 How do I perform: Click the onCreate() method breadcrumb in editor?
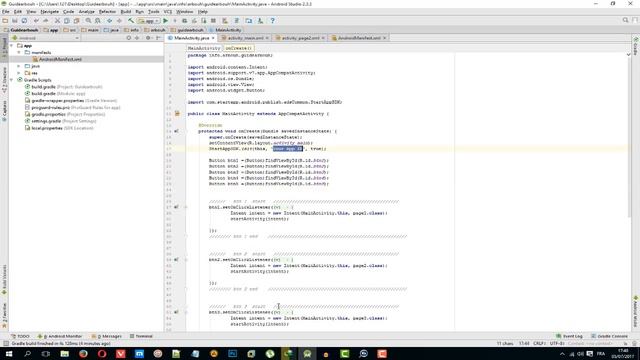[239, 48]
